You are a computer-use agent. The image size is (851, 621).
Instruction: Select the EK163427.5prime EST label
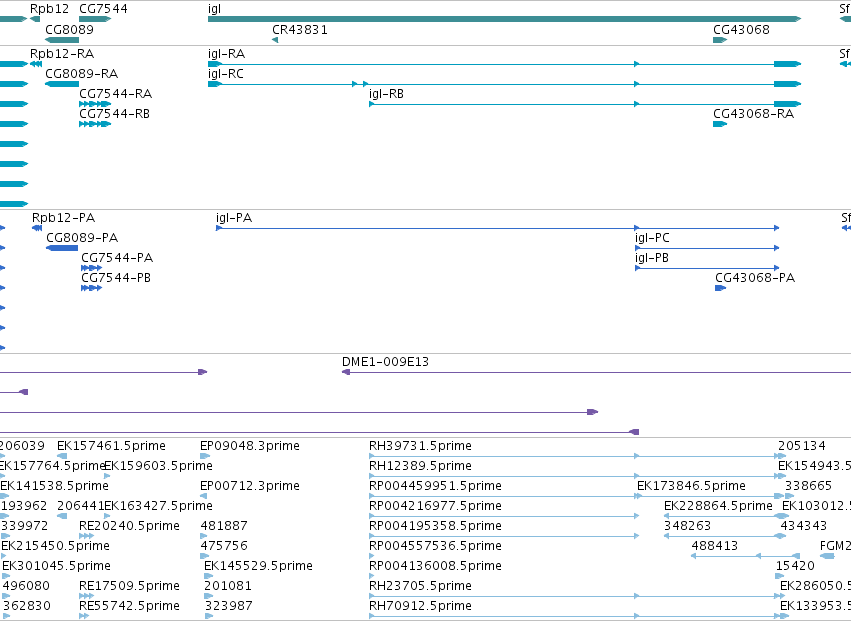click(x=158, y=505)
